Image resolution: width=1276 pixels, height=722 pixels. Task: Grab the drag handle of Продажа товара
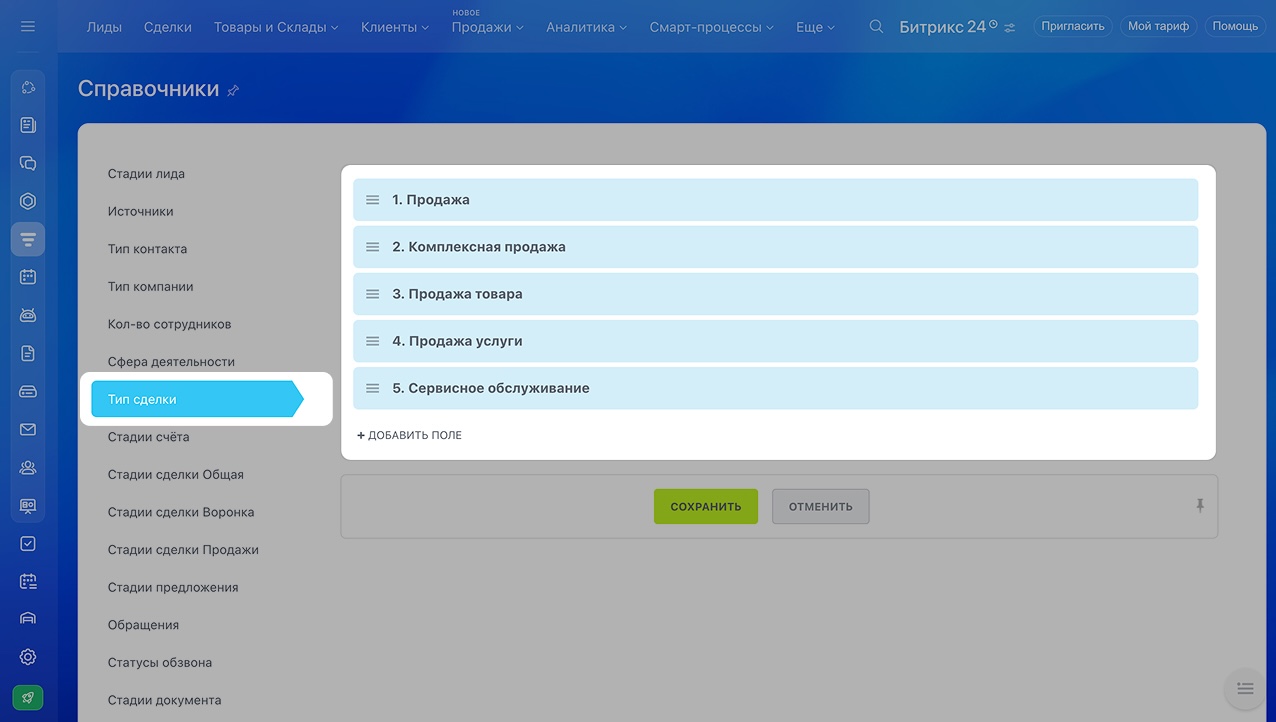click(372, 294)
